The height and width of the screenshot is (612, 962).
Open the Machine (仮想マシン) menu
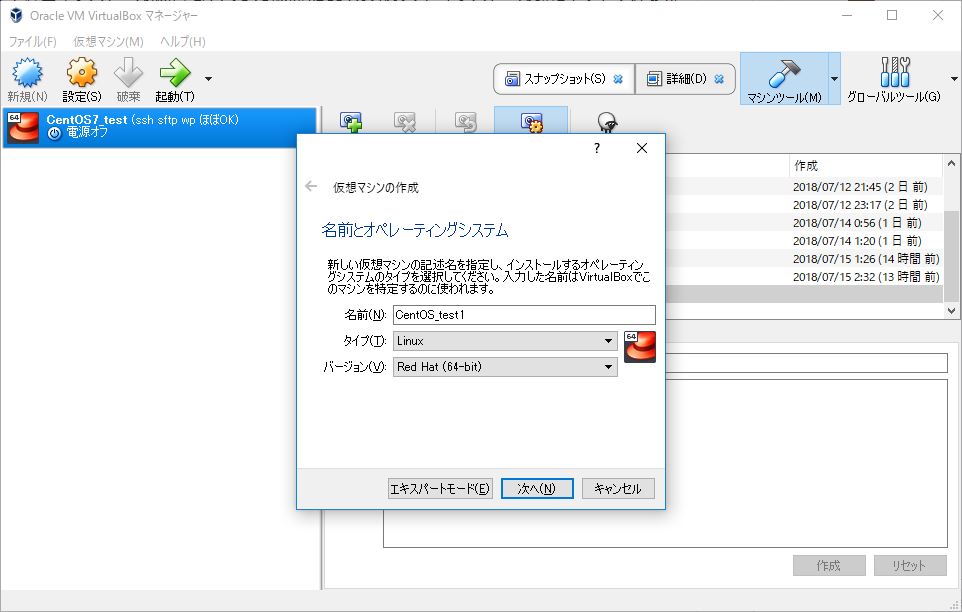tap(108, 41)
